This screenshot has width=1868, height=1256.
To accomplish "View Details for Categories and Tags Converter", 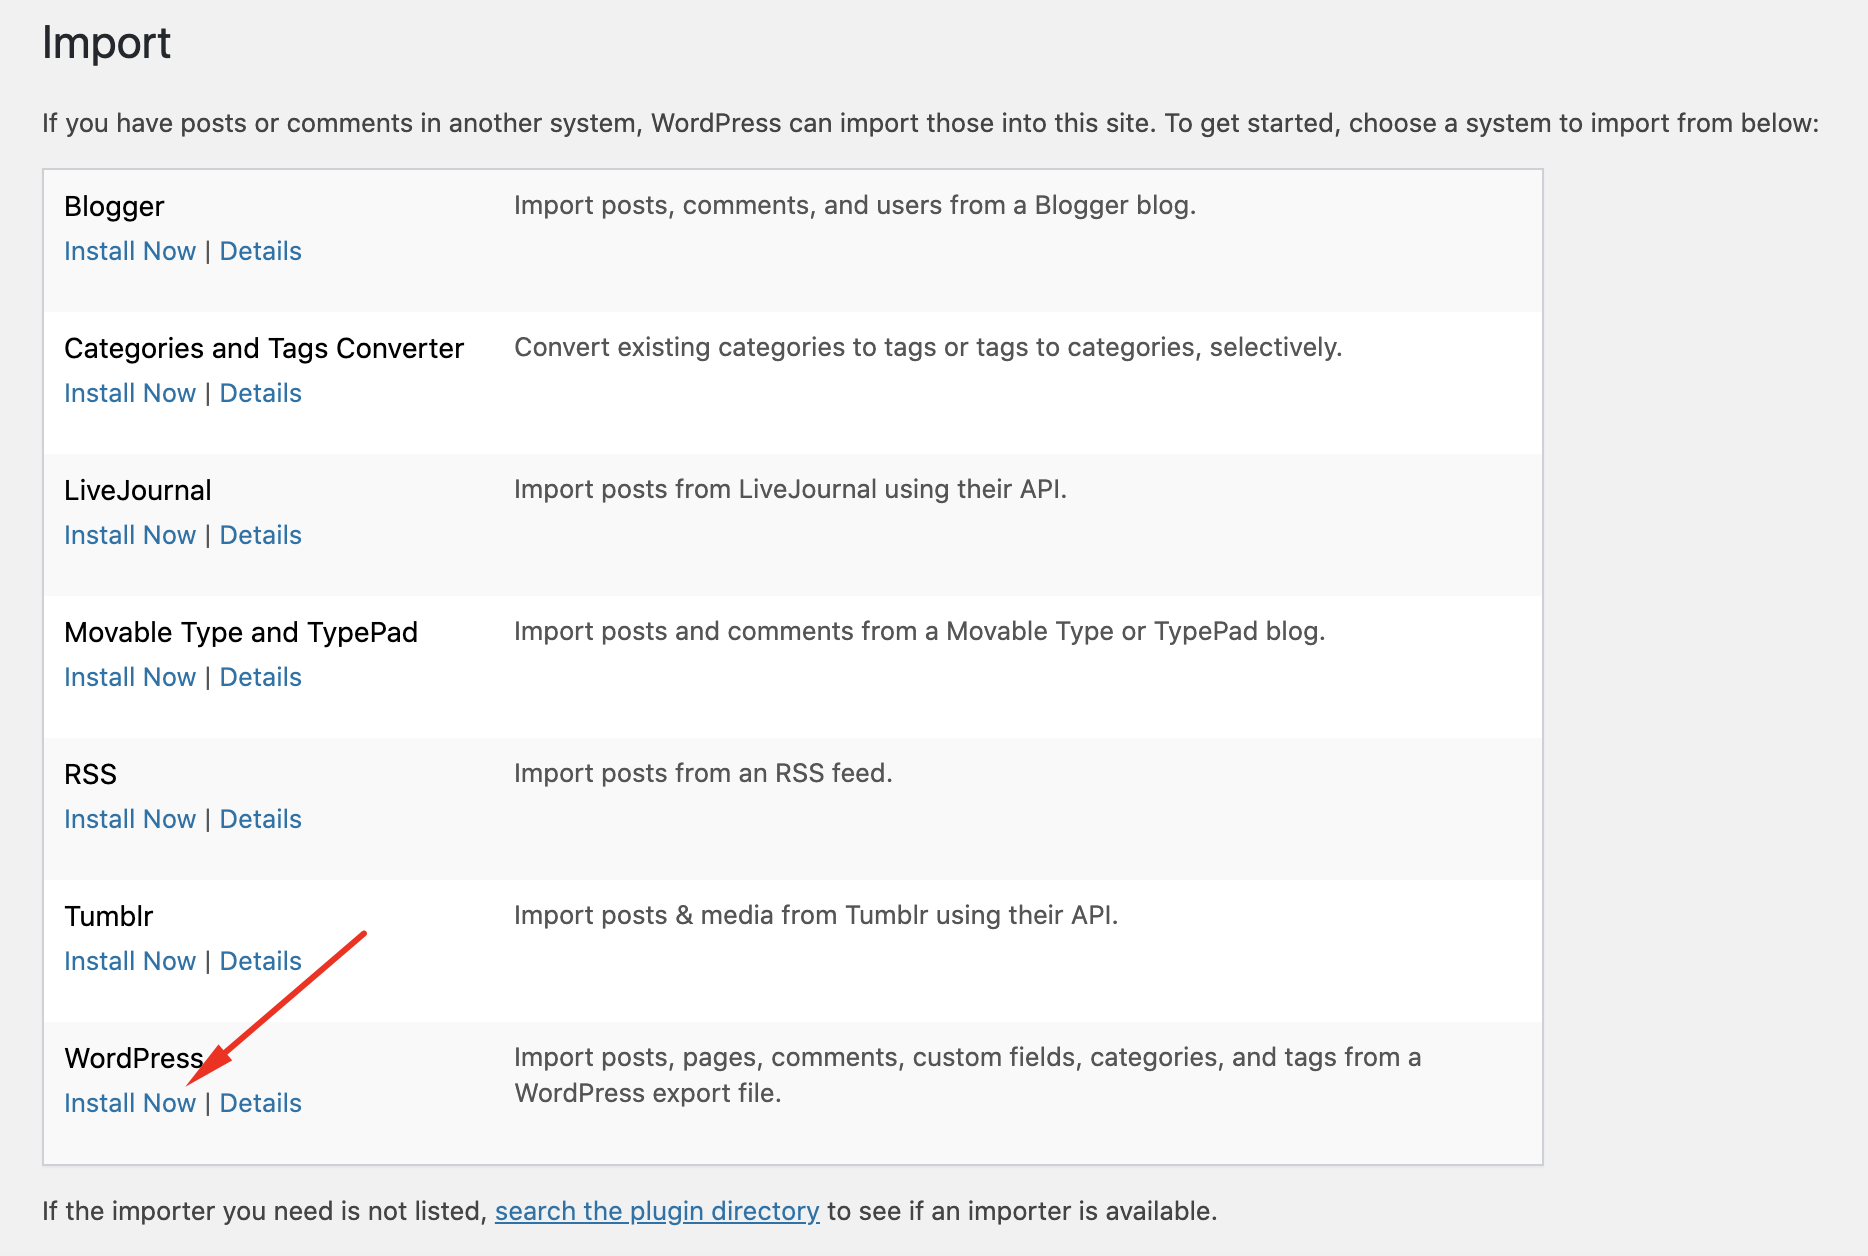I will click(260, 393).
